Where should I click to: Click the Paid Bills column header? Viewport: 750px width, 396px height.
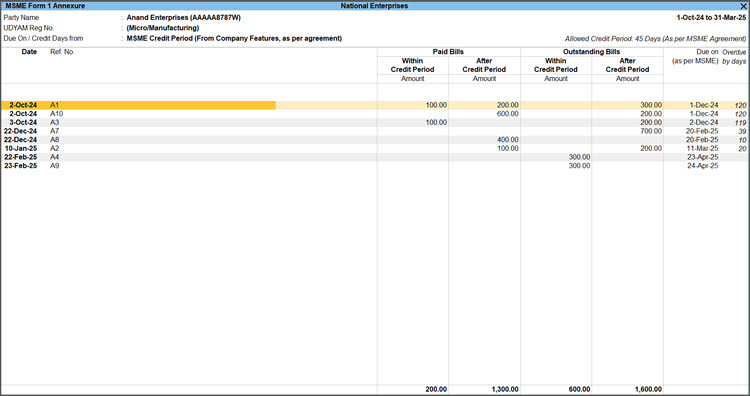tap(448, 52)
